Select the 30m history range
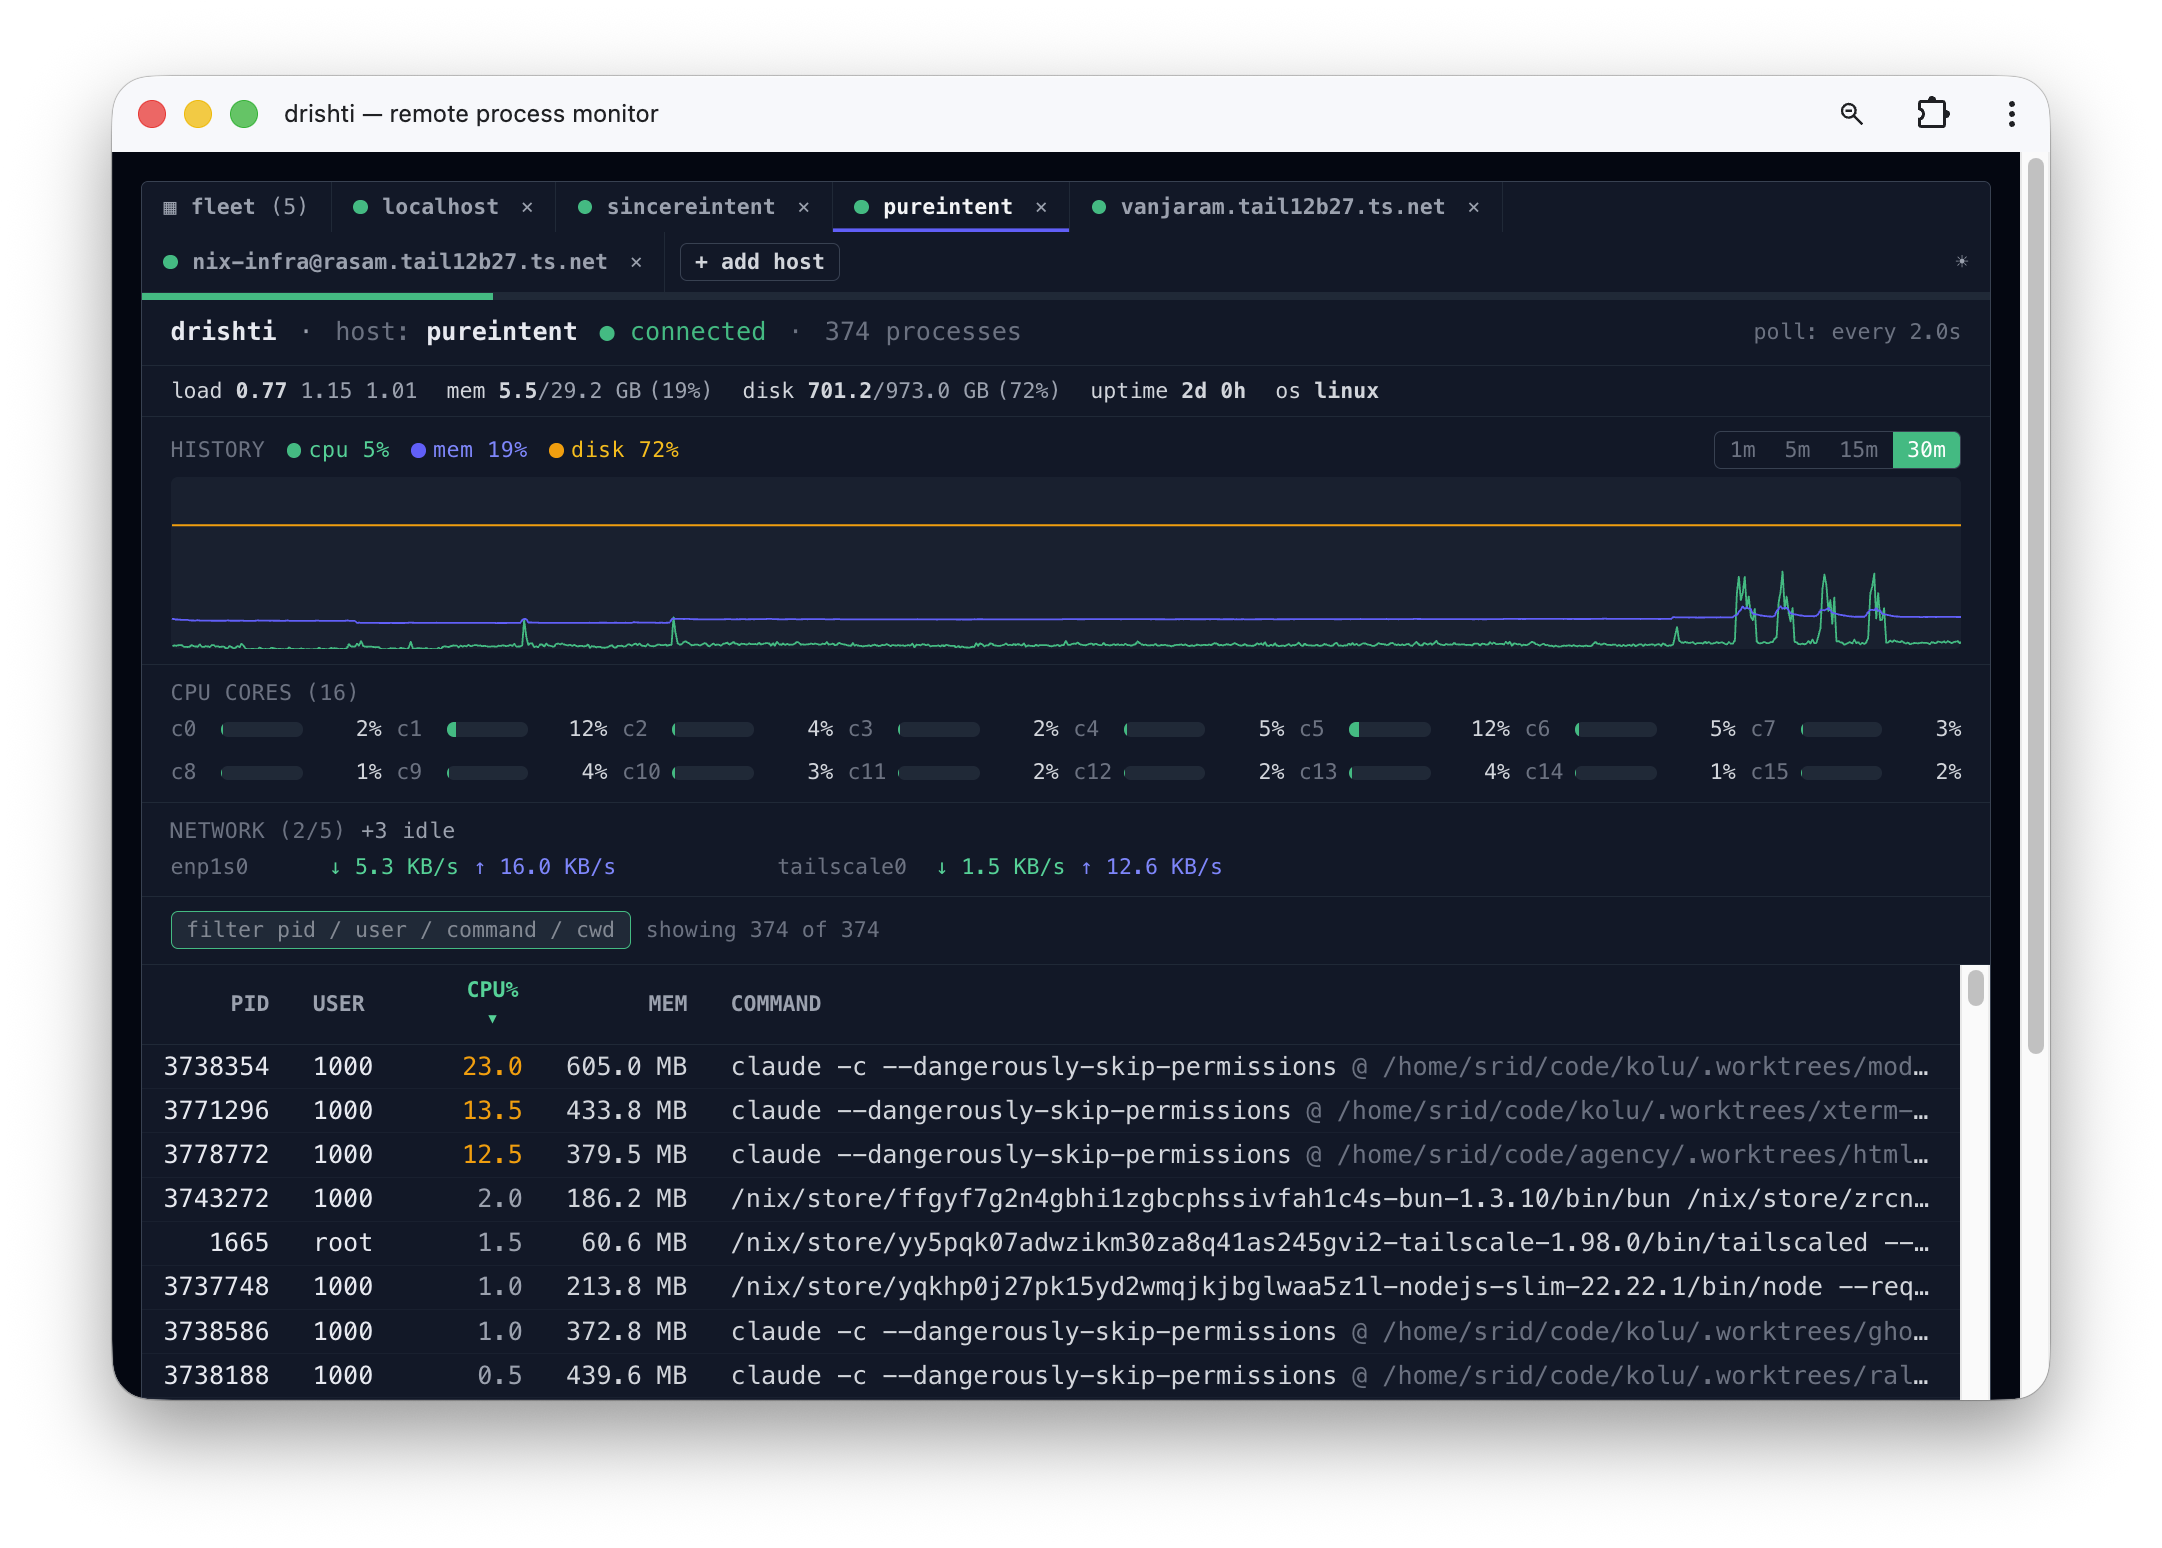The image size is (2162, 1548). point(1926,450)
